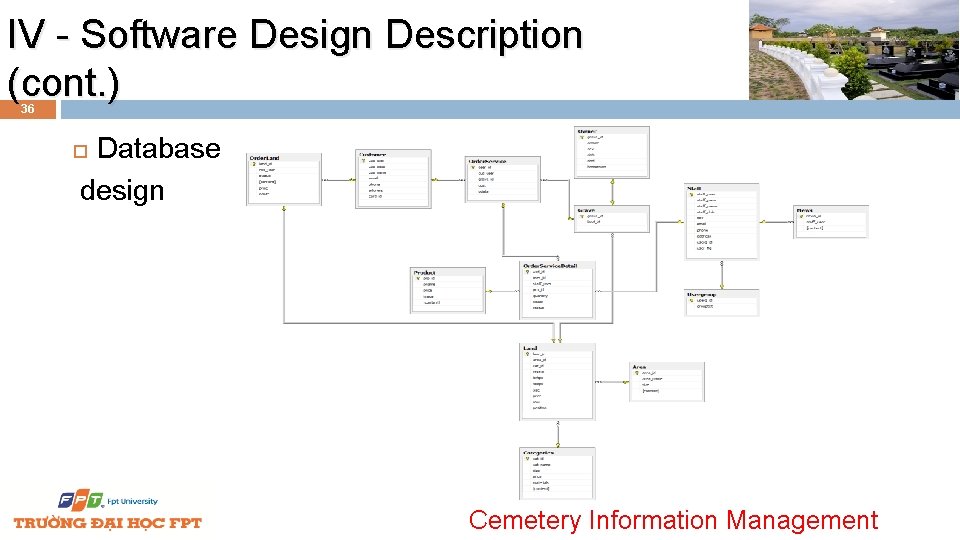Viewport: 960px width, 540px height.
Task: Select the Staff table box
Action: point(721,222)
